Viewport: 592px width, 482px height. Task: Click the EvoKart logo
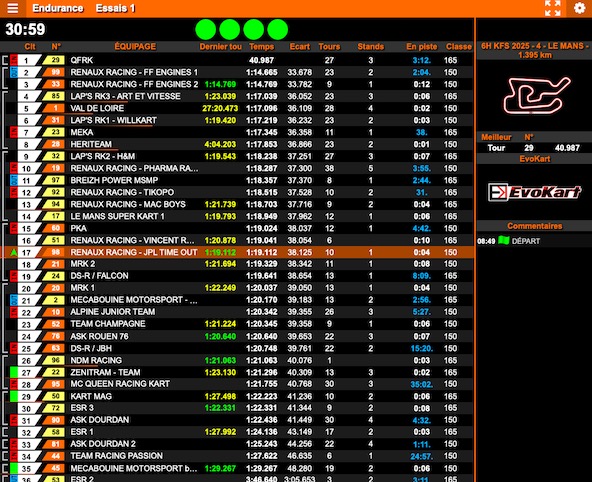click(x=535, y=192)
